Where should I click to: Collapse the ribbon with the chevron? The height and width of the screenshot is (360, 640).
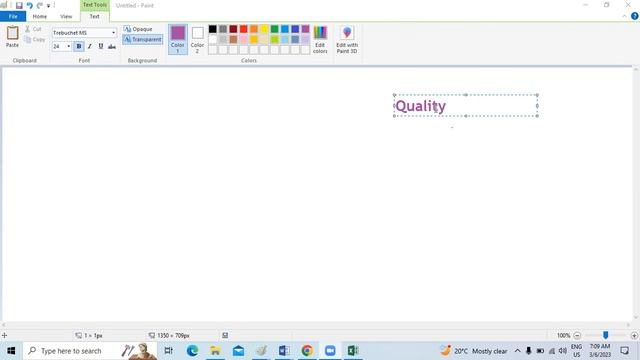tap(624, 16)
